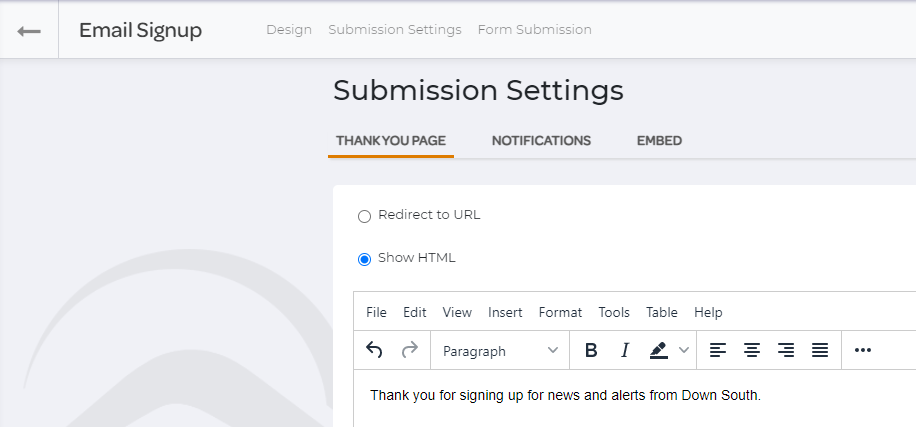The image size is (916, 427).
Task: Show more toolbar options ellipsis
Action: pyautogui.click(x=863, y=350)
